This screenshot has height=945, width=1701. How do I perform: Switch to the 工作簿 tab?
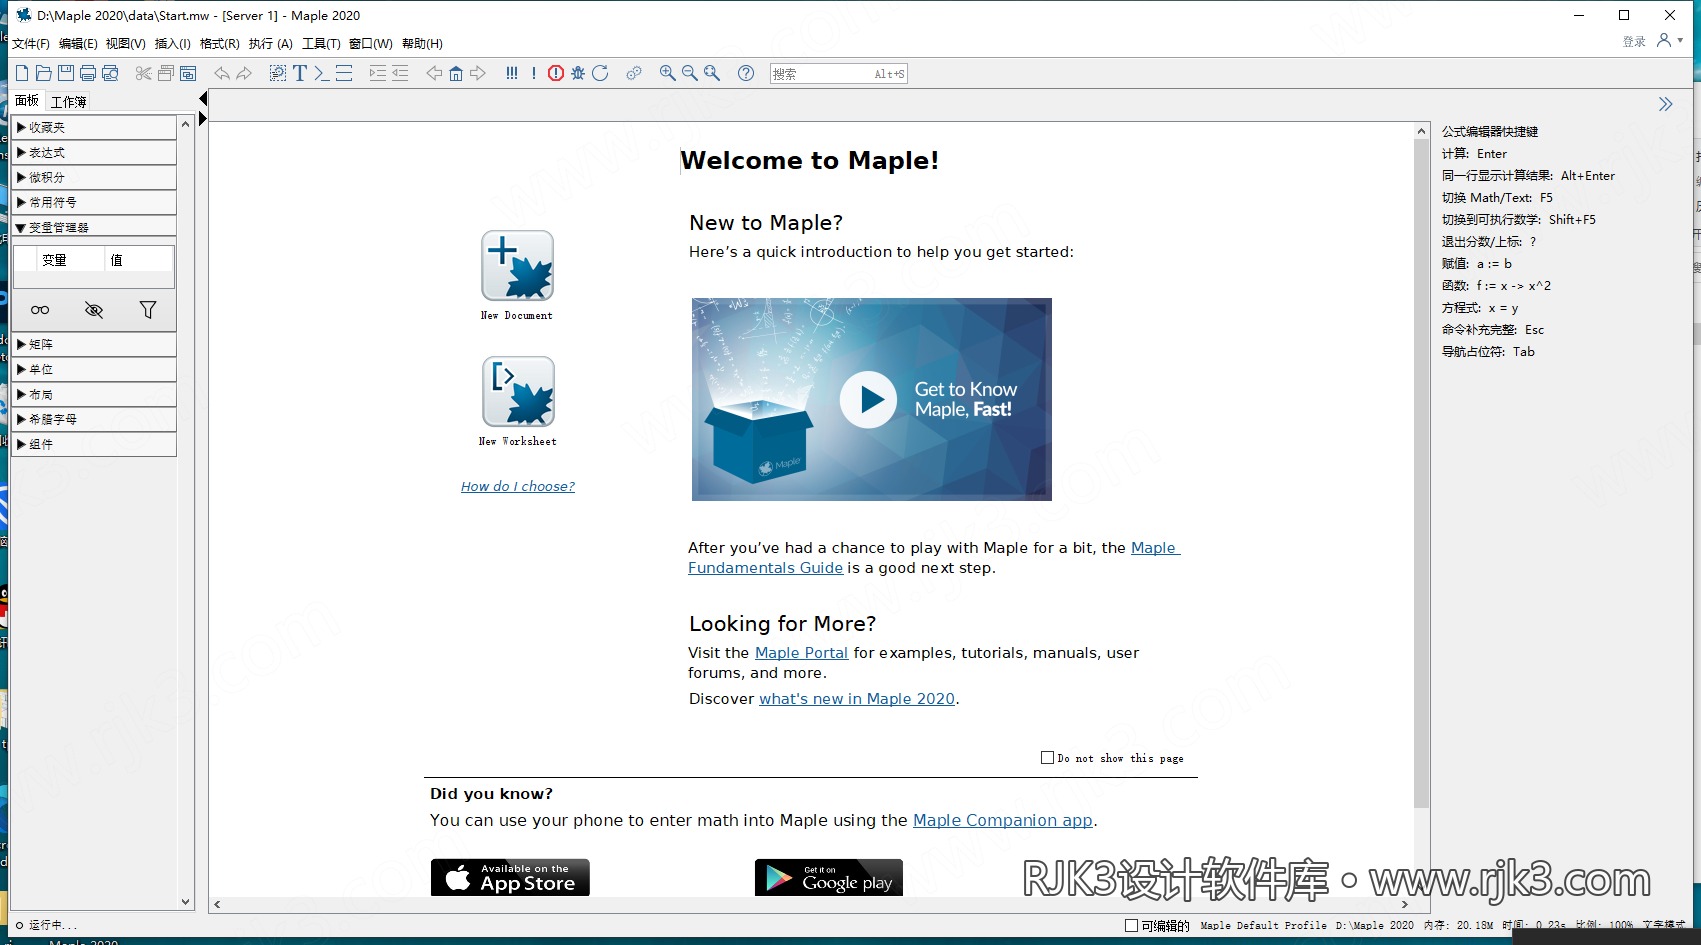[69, 101]
